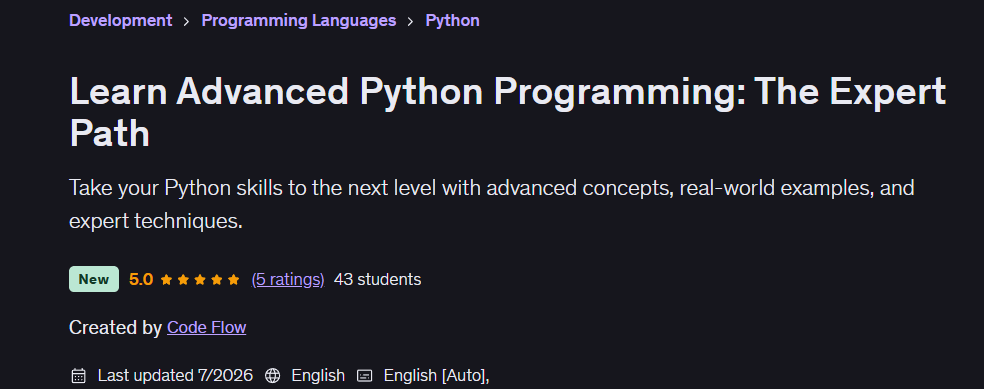984x389 pixels.
Task: Open the Python breadcrumb link
Action: [452, 20]
